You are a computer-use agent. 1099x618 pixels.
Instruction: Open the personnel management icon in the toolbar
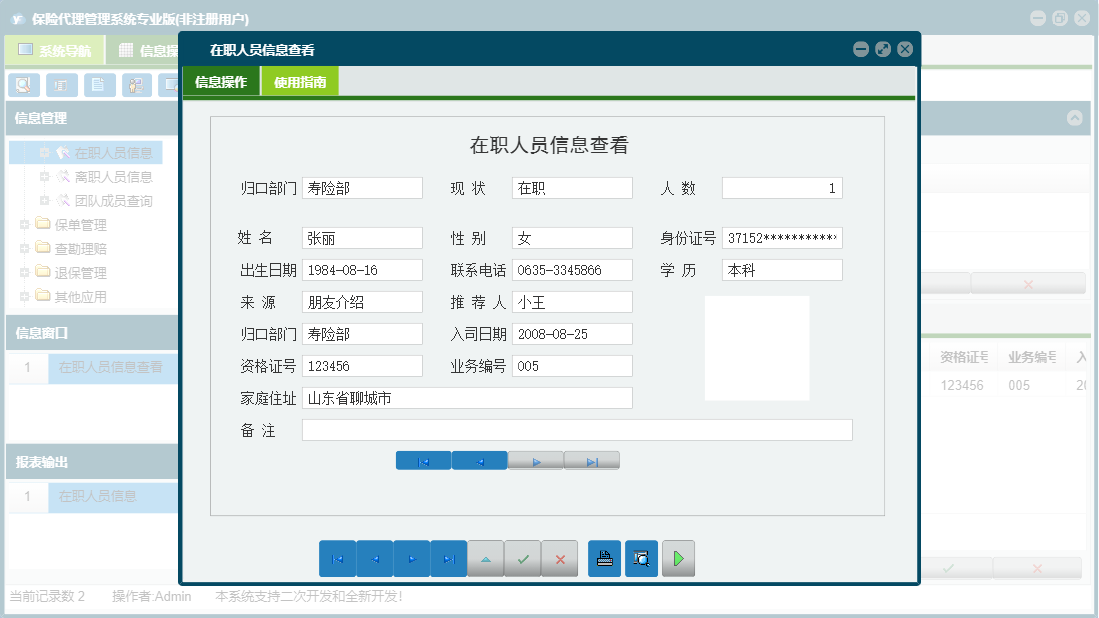136,85
